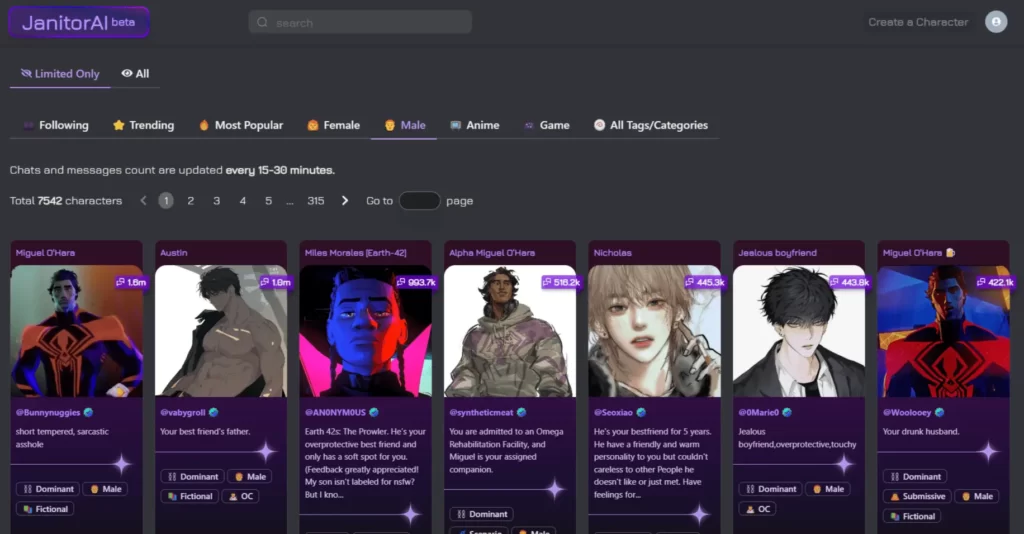
Task: Click the Submissive tag on Woolooey's card
Action: 917,497
